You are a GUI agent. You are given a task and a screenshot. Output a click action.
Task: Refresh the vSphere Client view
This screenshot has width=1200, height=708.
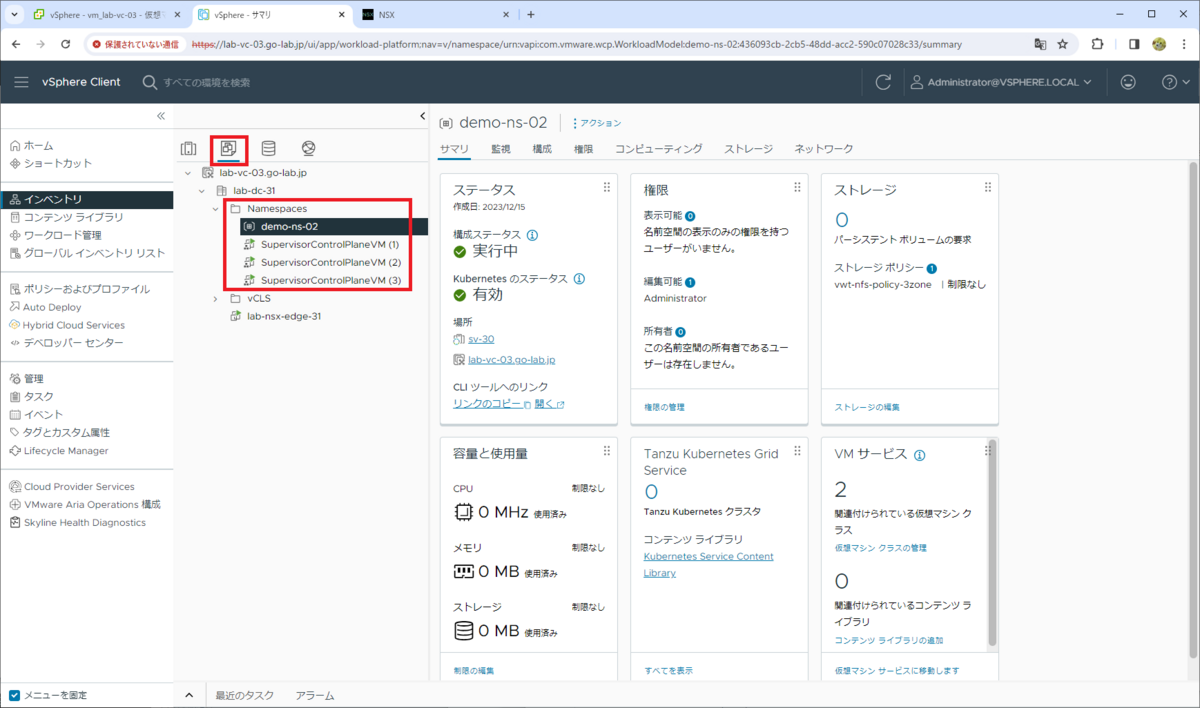pyautogui.click(x=883, y=82)
